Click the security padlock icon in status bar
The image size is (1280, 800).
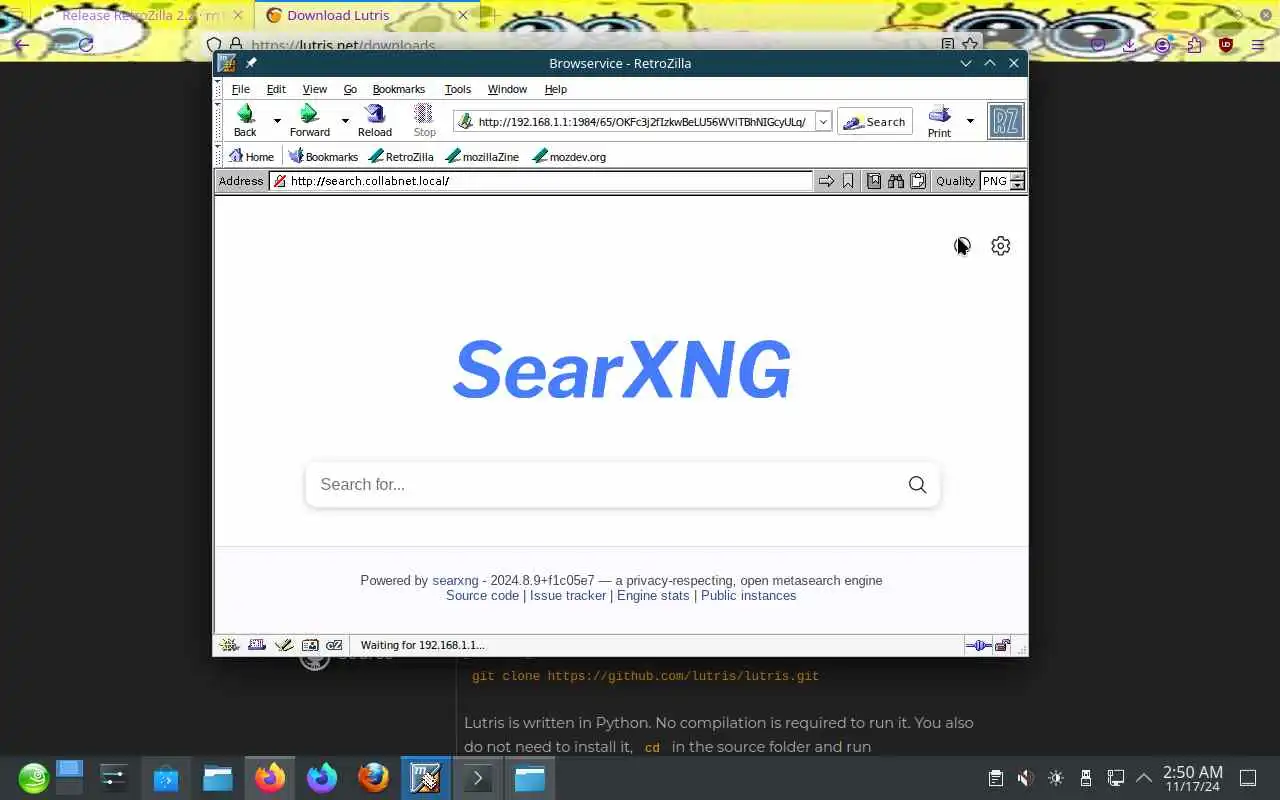[1002, 645]
